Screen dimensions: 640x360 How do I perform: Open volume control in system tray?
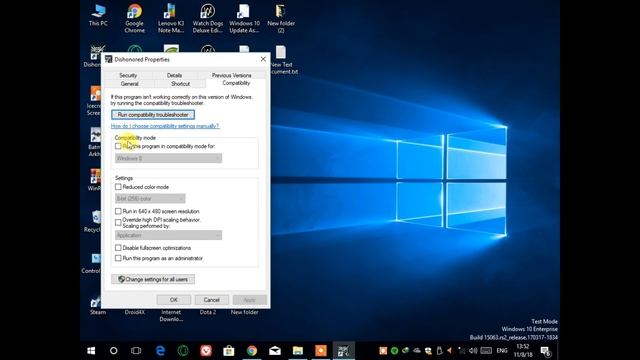tap(473, 351)
